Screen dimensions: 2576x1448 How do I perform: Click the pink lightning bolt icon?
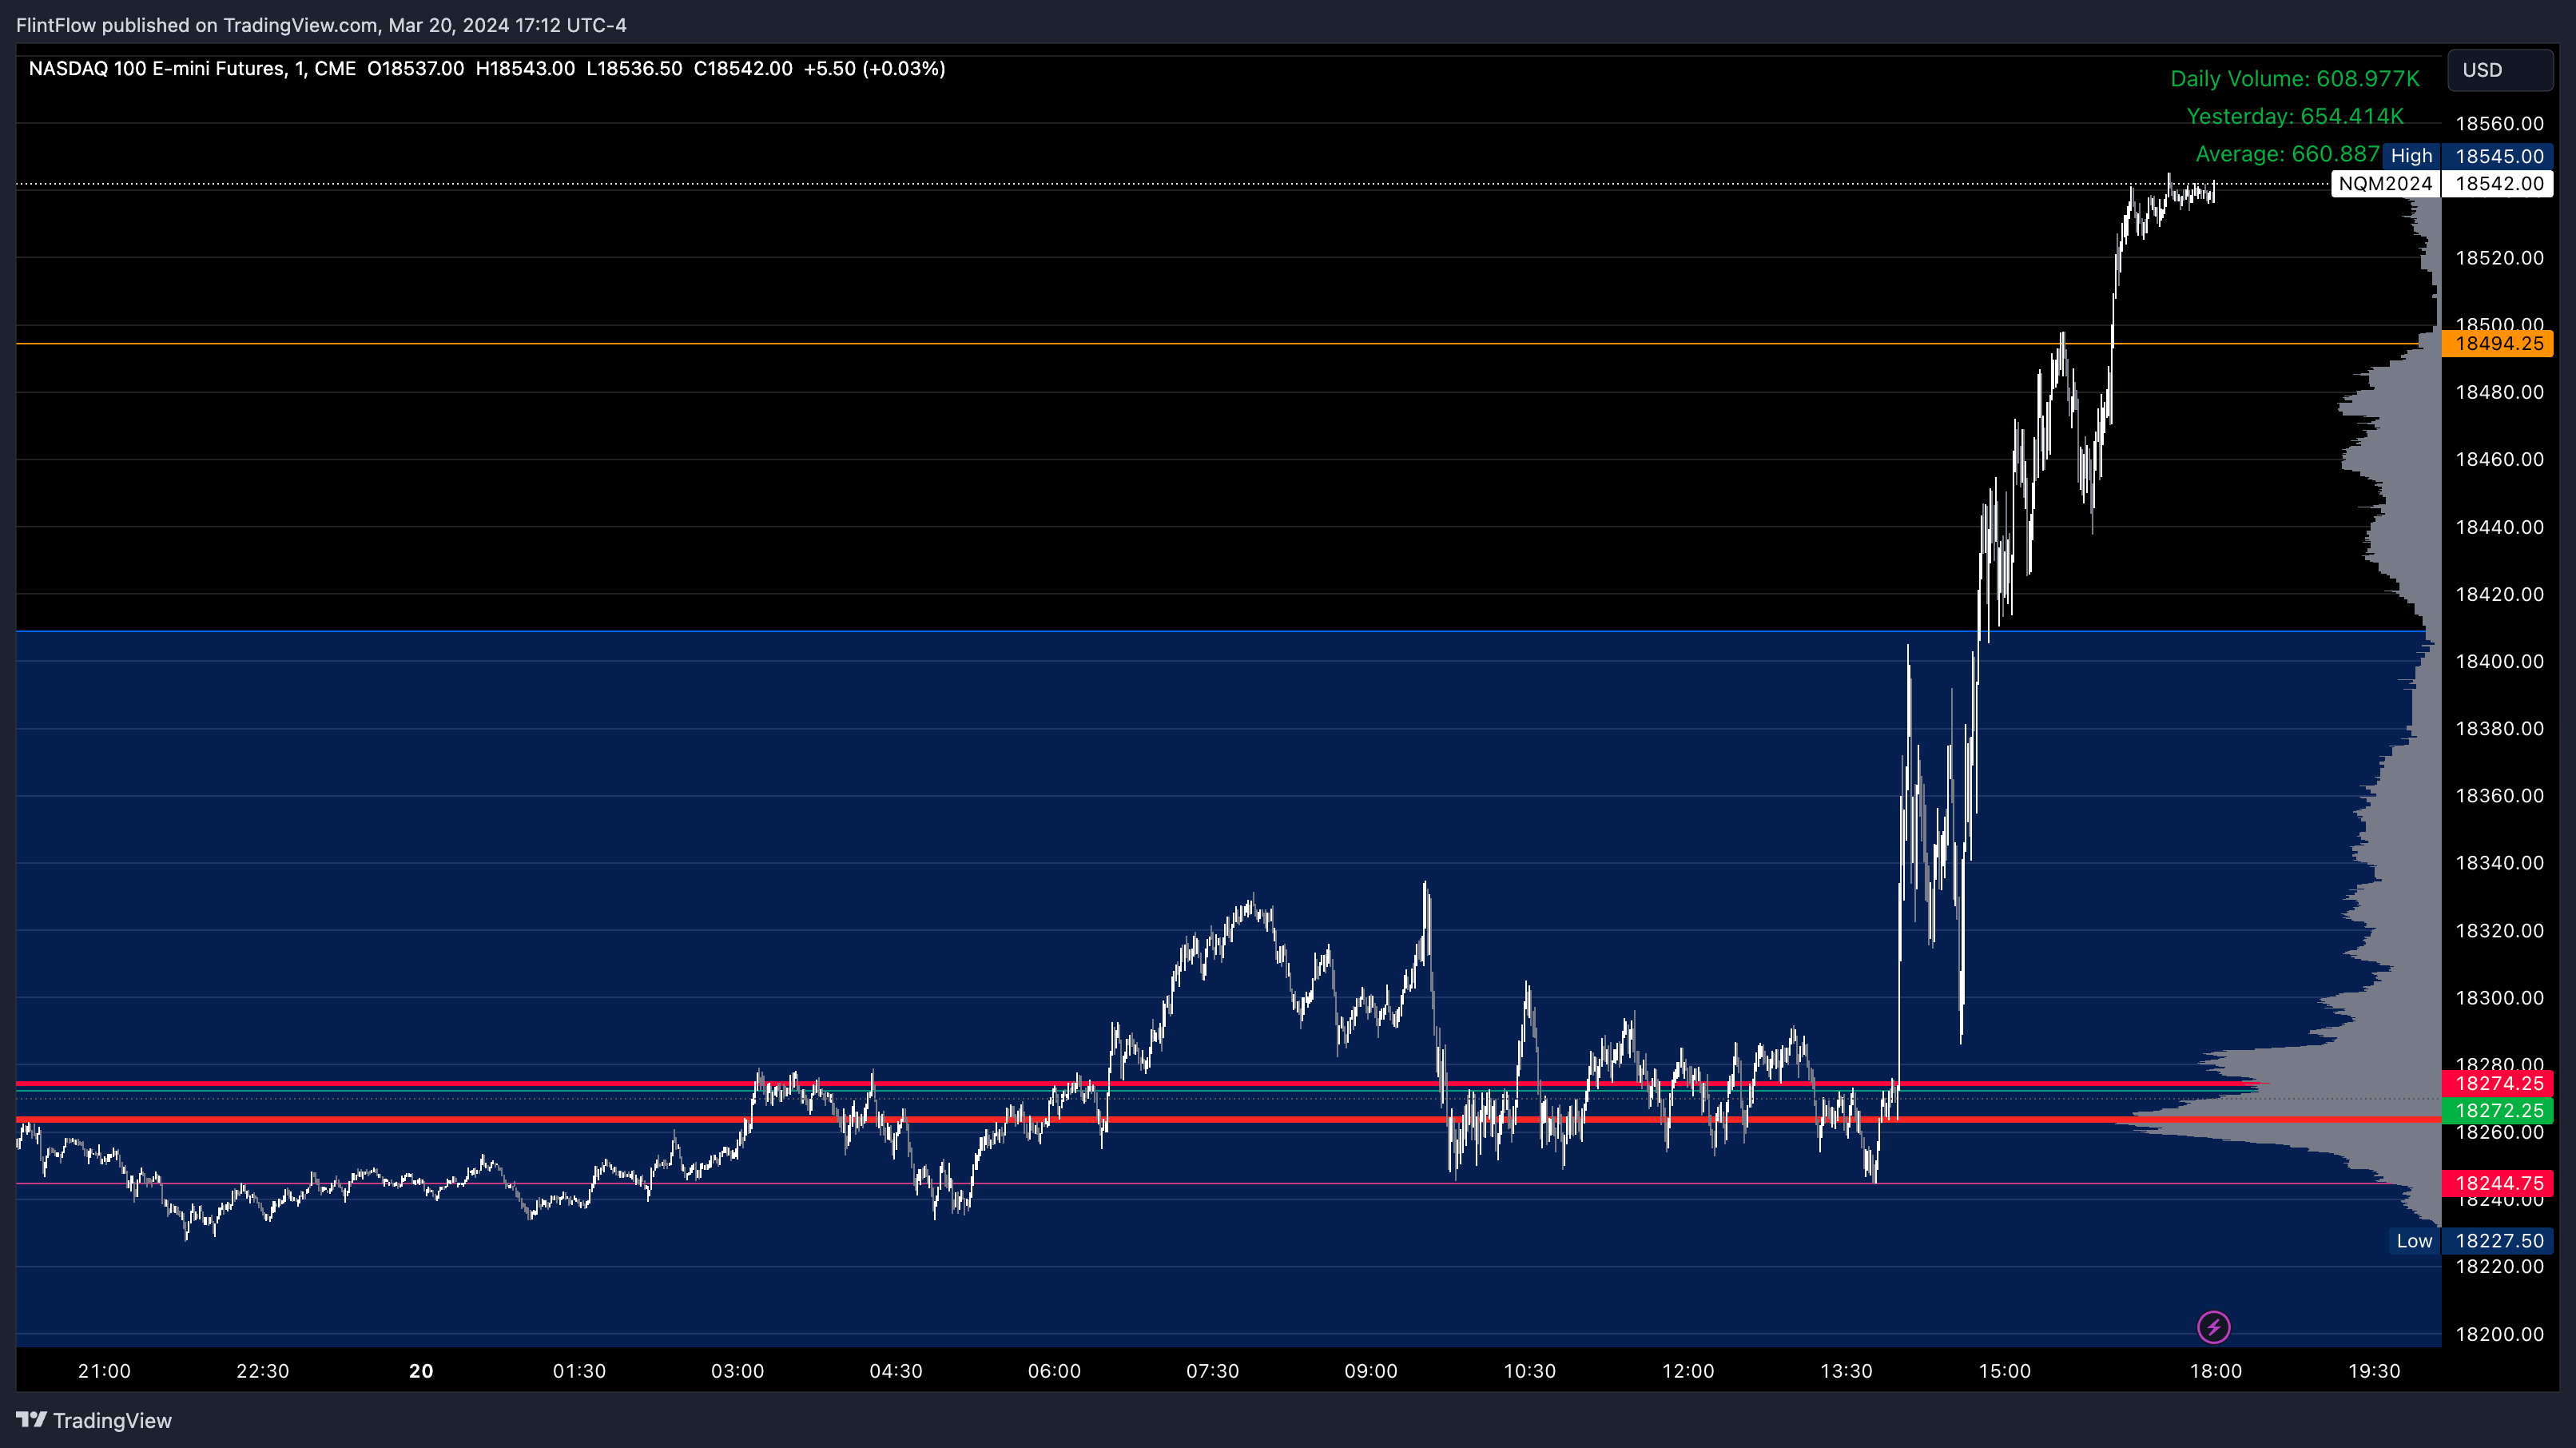coord(2213,1327)
